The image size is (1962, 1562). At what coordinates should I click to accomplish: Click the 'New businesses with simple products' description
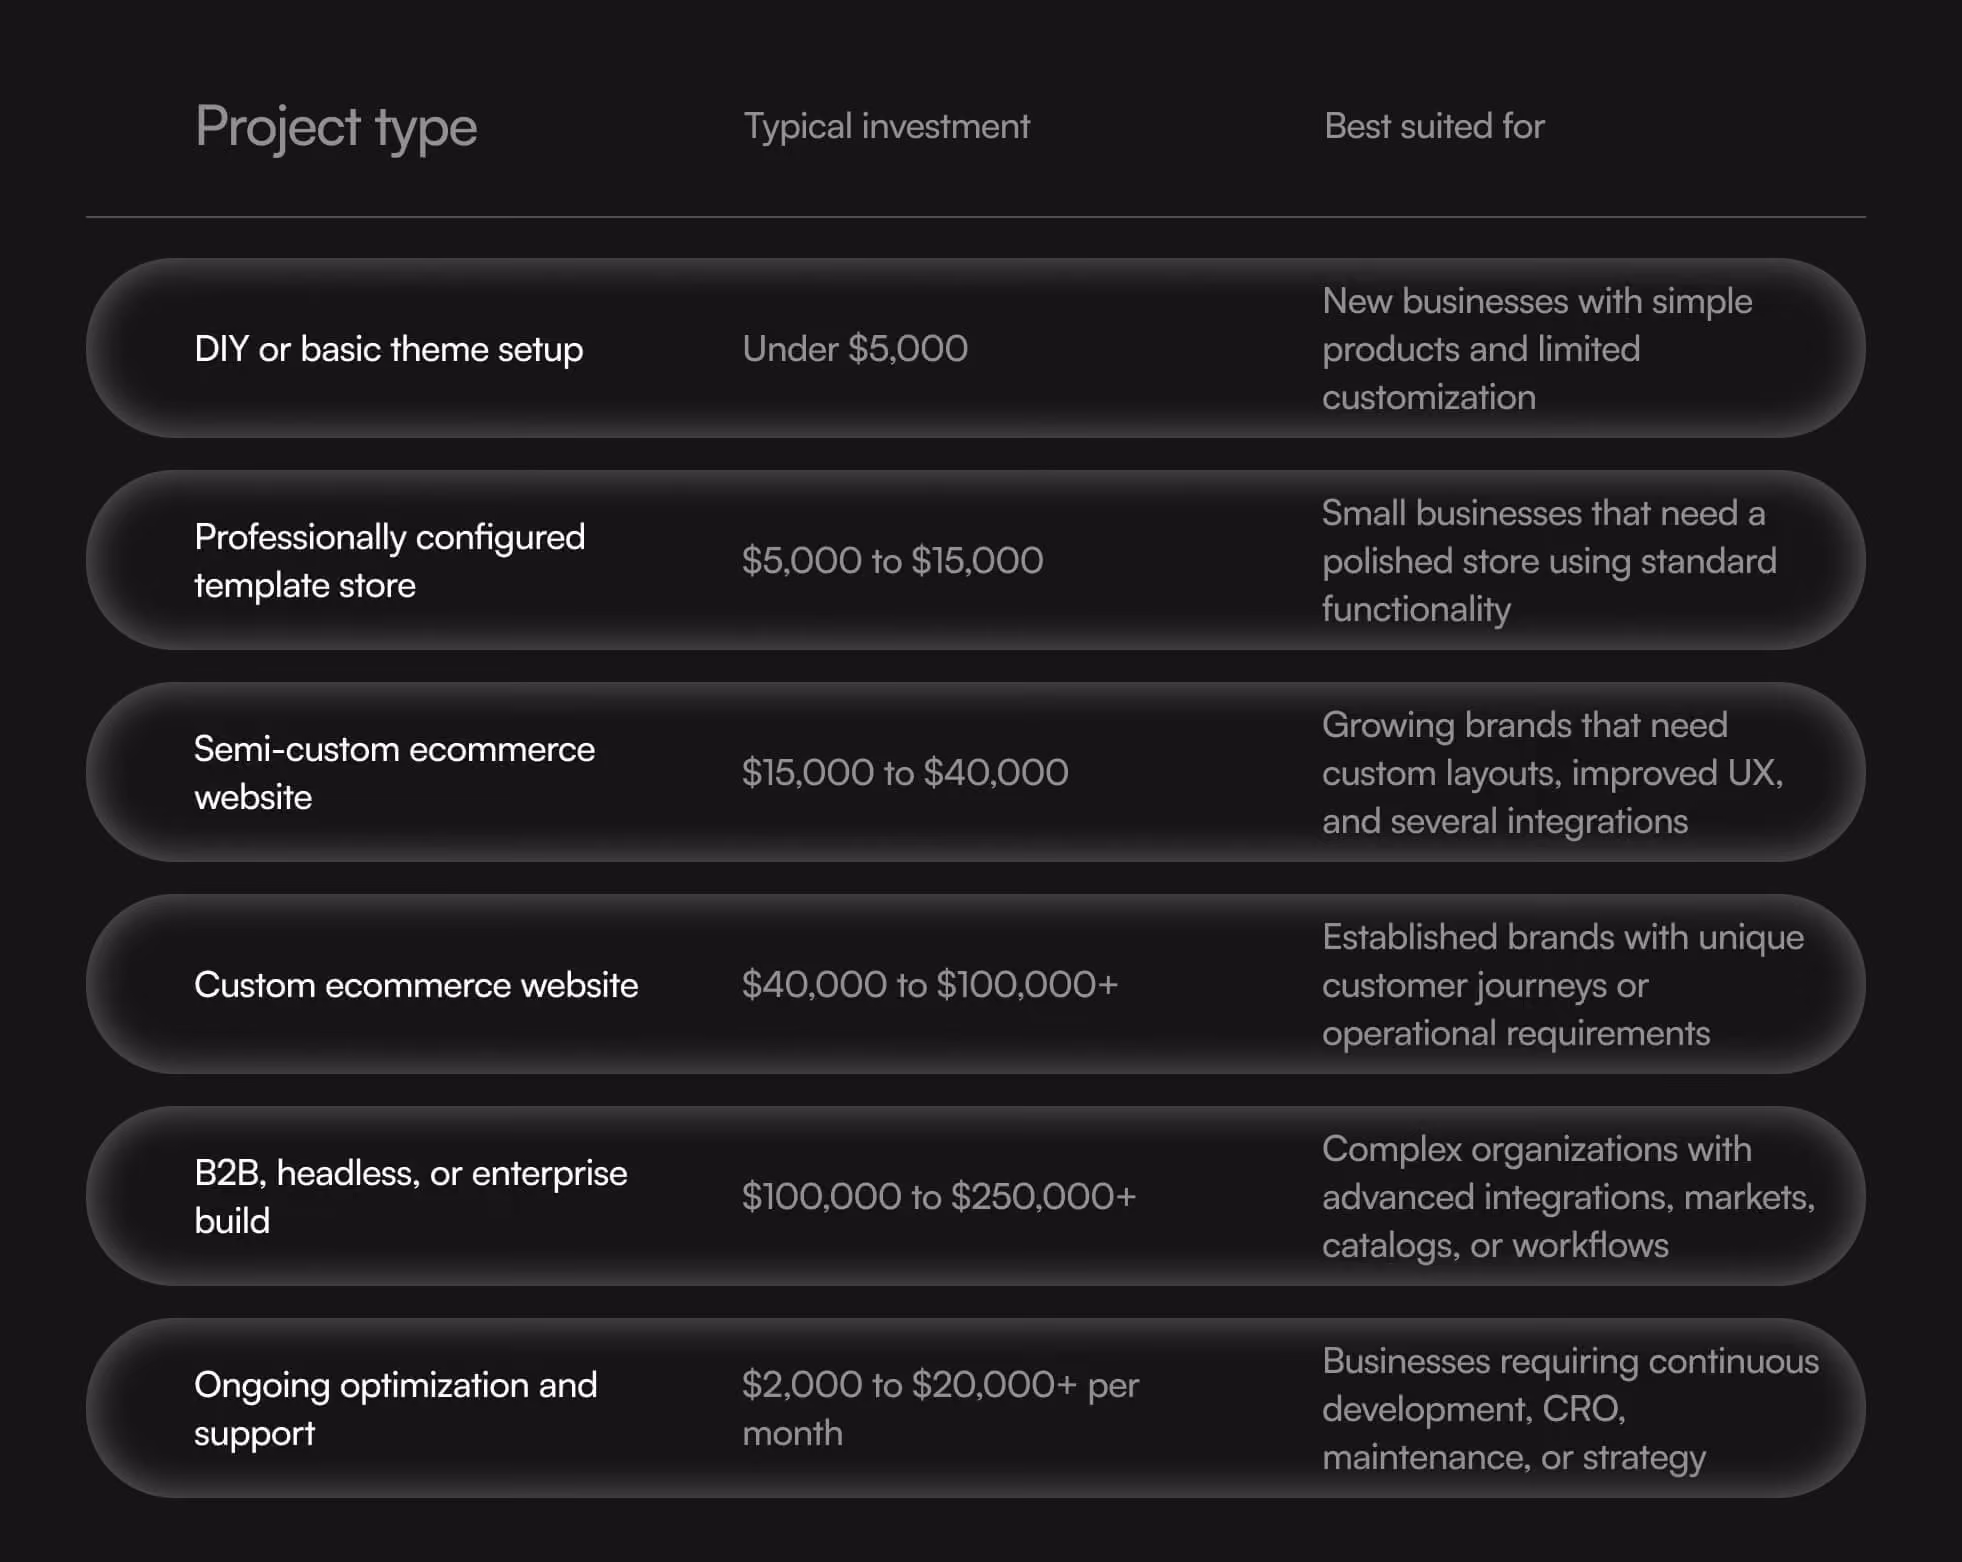coord(1537,349)
